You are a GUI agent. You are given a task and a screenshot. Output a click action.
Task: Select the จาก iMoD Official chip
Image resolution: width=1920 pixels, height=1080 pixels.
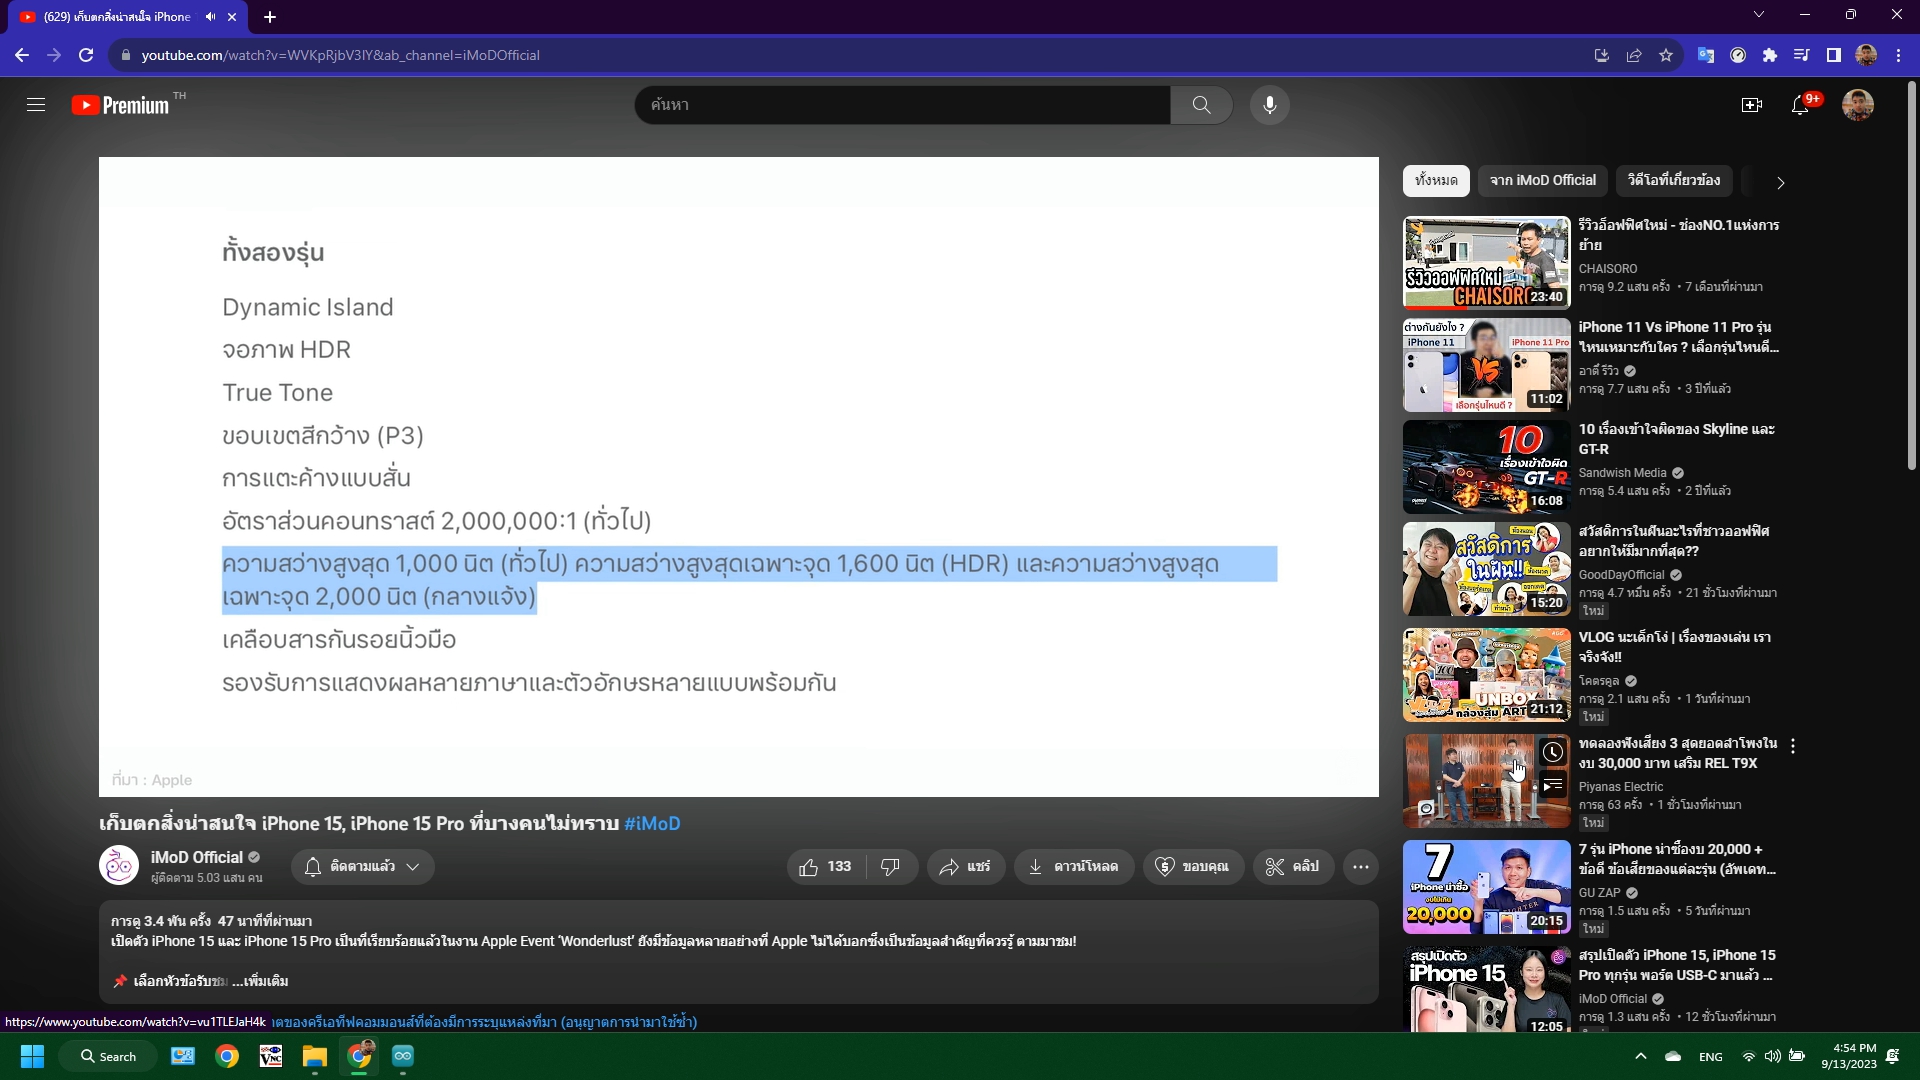[1543, 181]
